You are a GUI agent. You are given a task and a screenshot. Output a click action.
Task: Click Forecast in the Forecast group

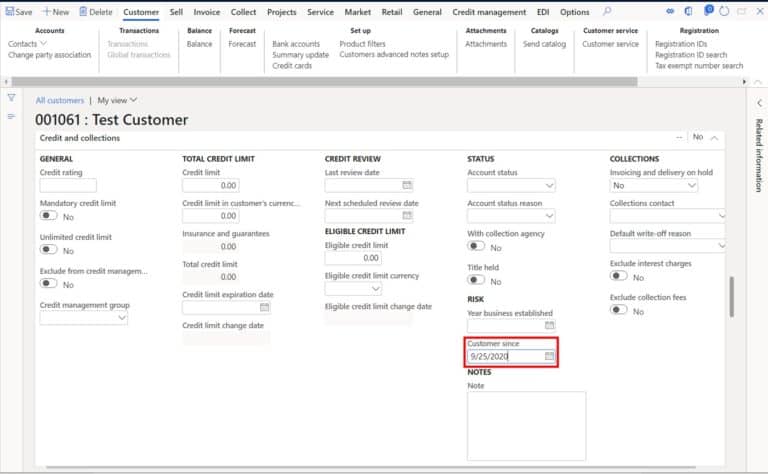(242, 44)
